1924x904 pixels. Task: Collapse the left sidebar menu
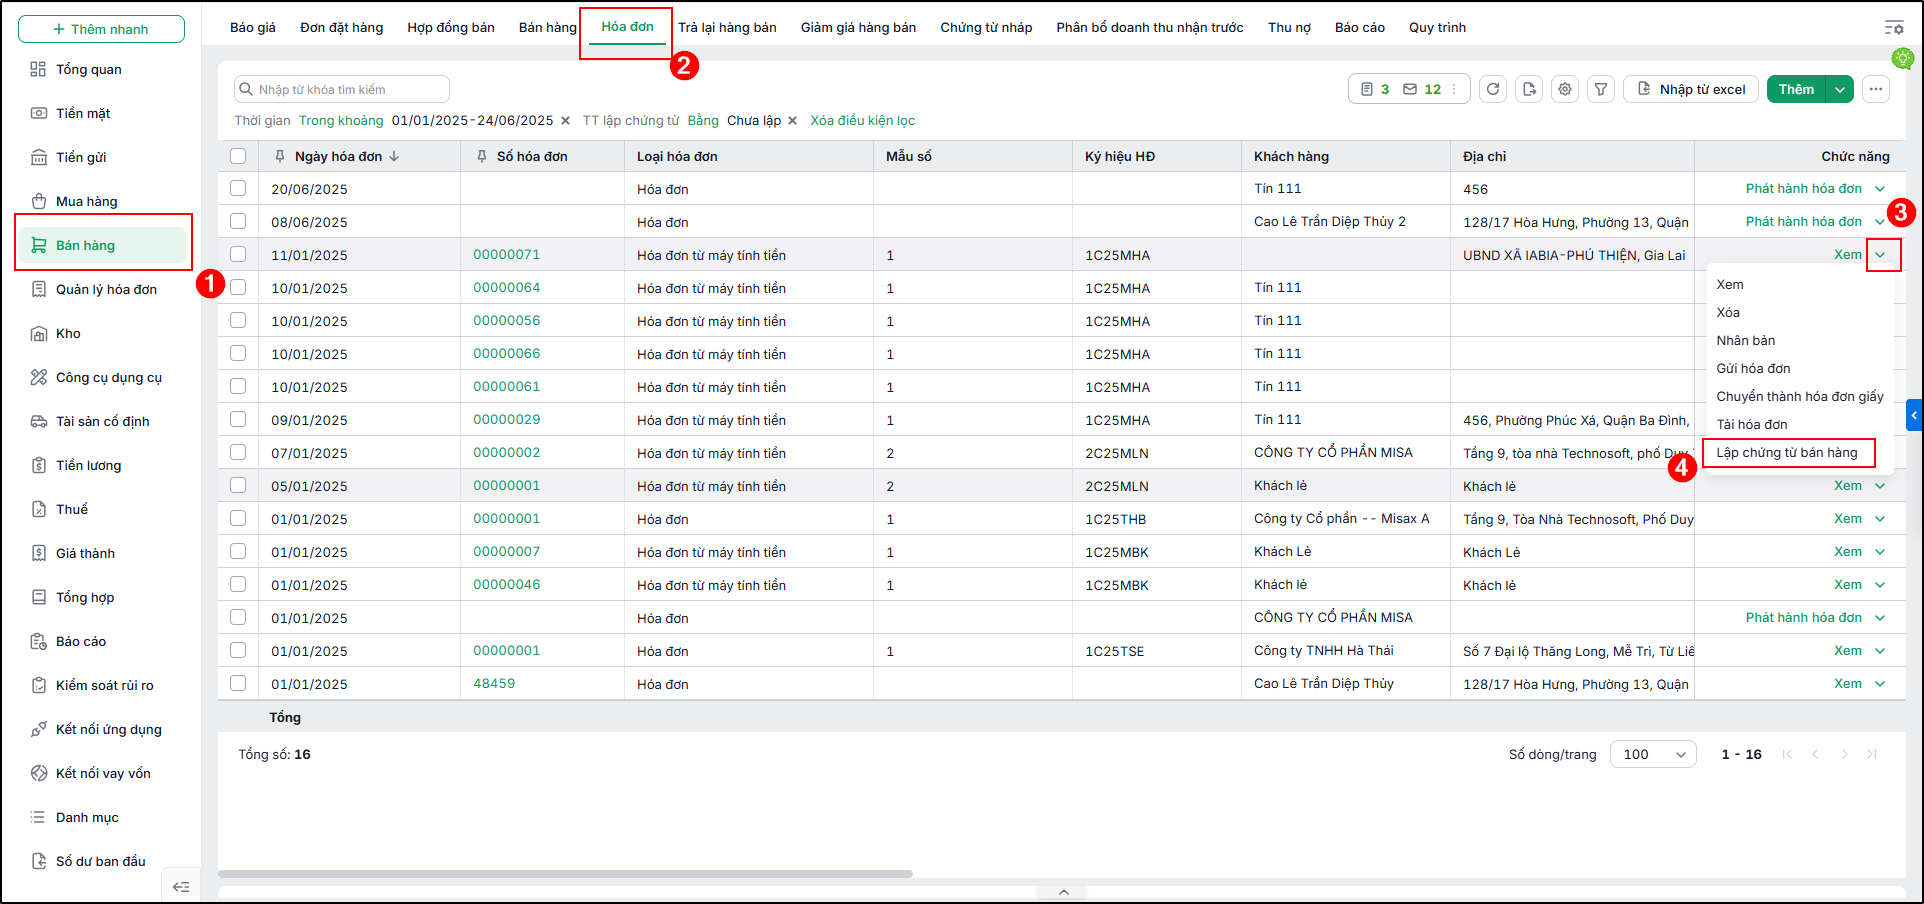(x=181, y=886)
